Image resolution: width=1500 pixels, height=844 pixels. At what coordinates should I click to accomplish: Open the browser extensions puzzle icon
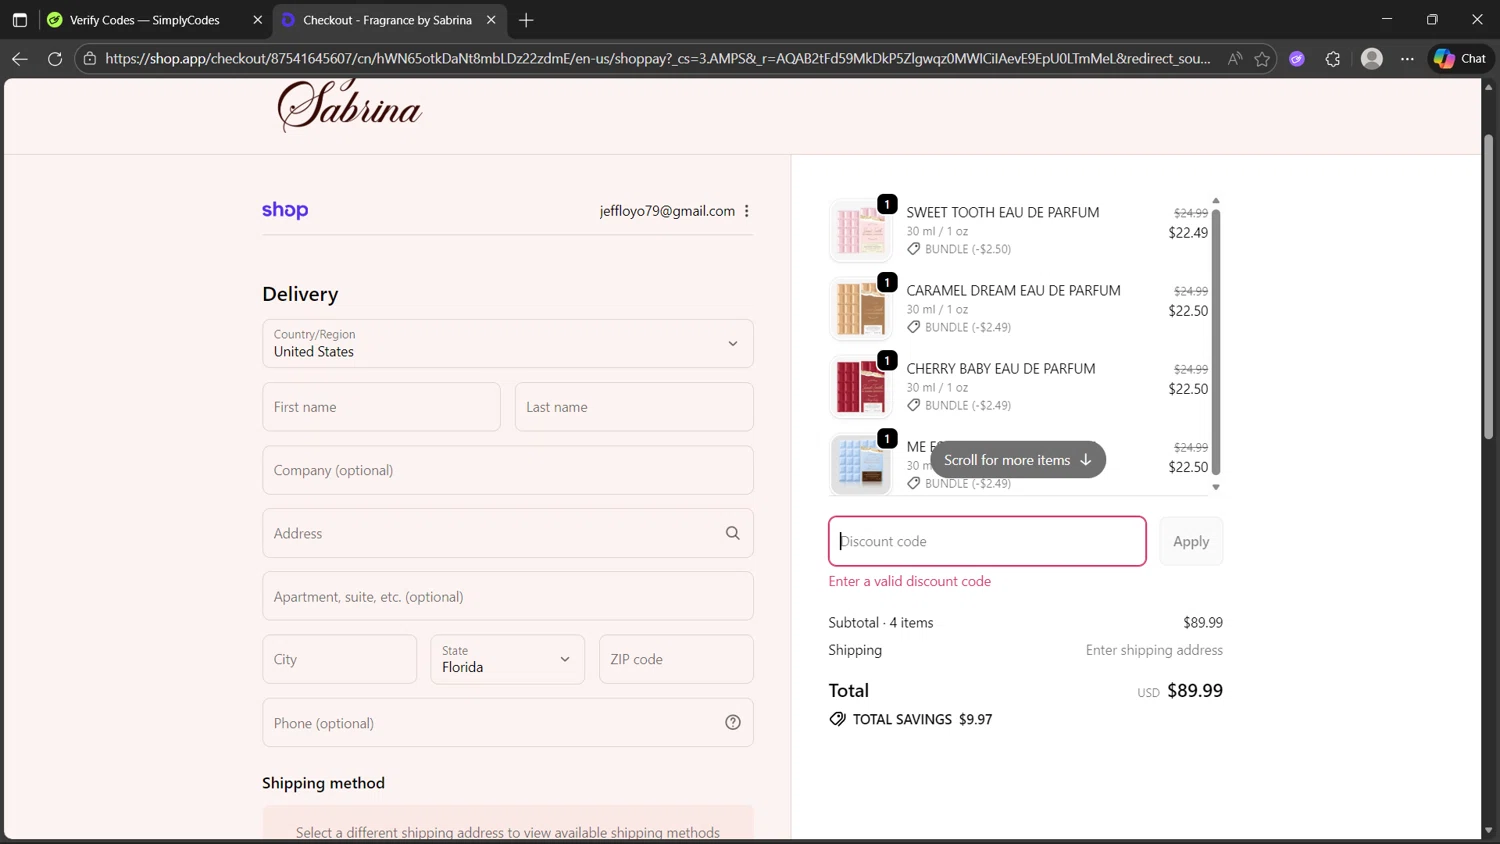point(1333,59)
